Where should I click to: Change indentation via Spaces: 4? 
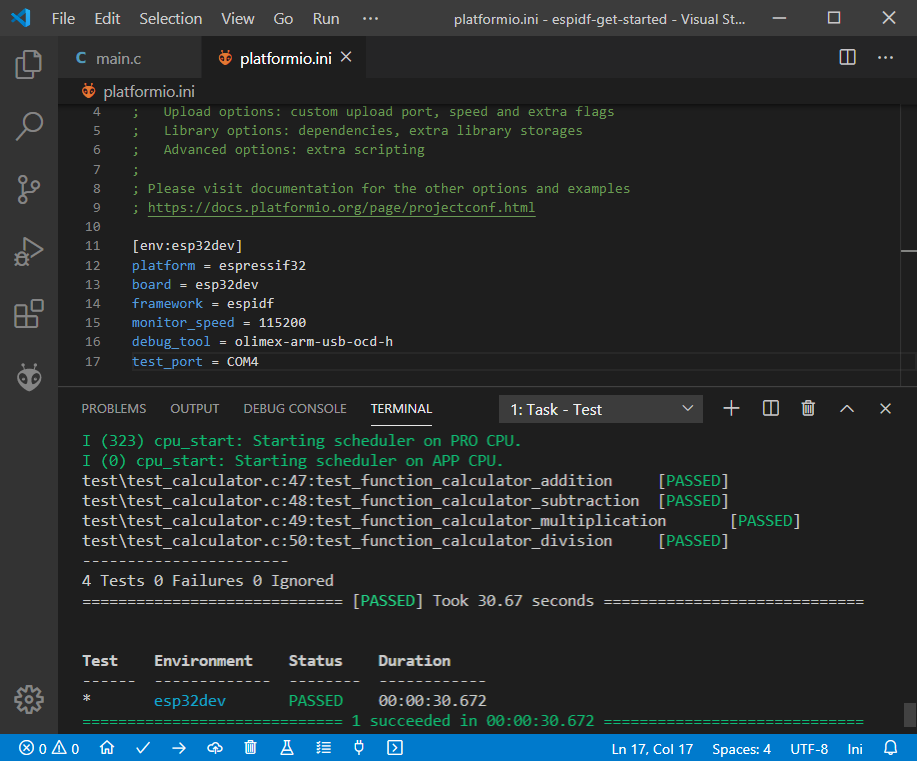741,749
